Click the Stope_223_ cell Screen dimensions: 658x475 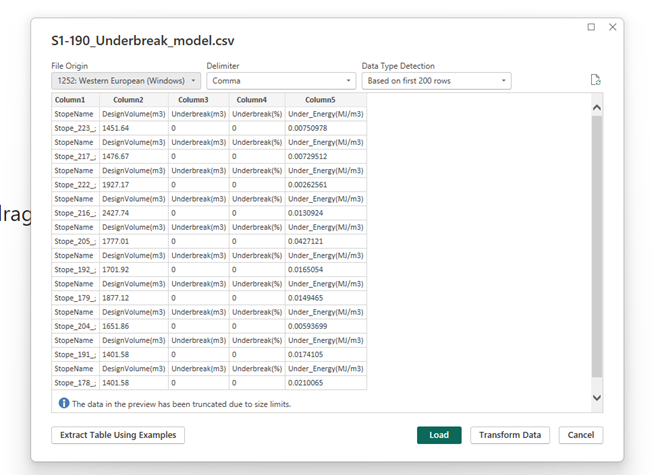76,128
